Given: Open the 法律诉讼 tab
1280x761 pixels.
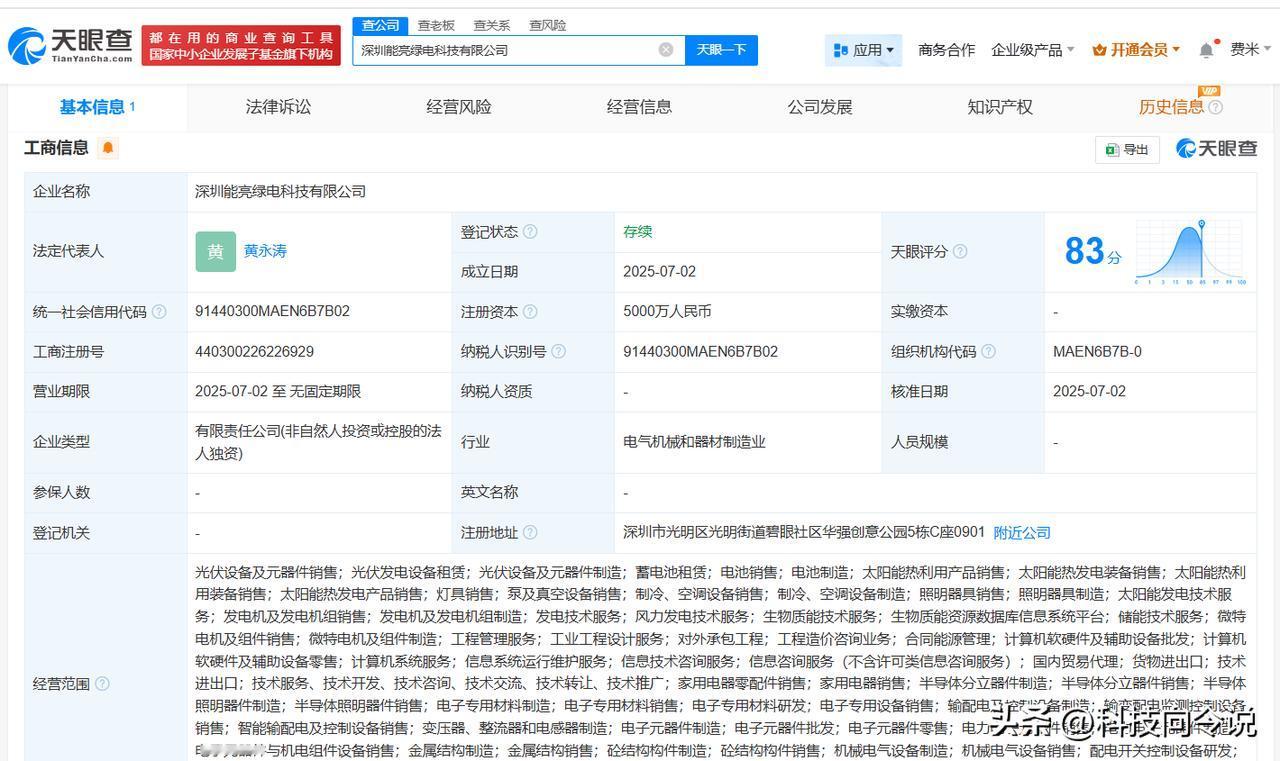Looking at the screenshot, I should tap(278, 107).
